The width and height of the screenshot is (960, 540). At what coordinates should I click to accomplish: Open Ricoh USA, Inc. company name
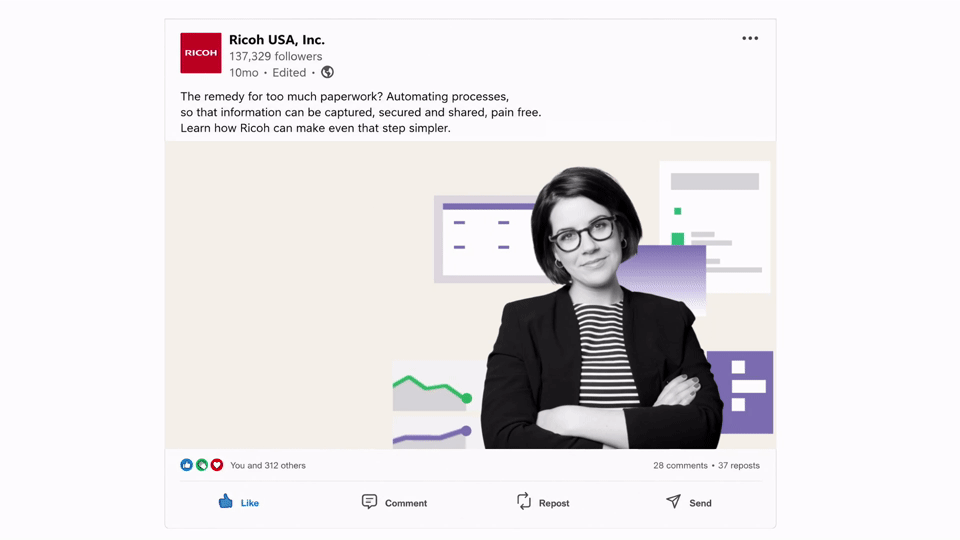click(277, 40)
